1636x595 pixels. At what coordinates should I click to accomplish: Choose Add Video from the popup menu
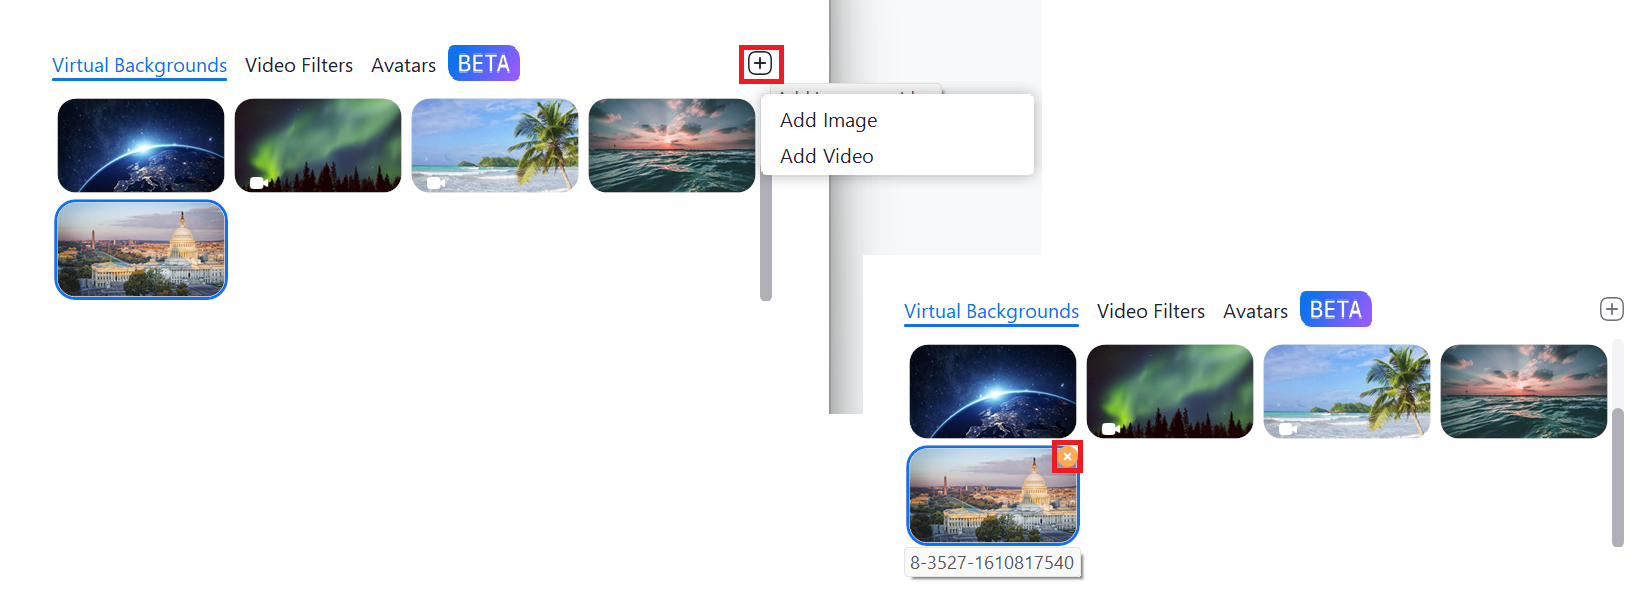826,156
